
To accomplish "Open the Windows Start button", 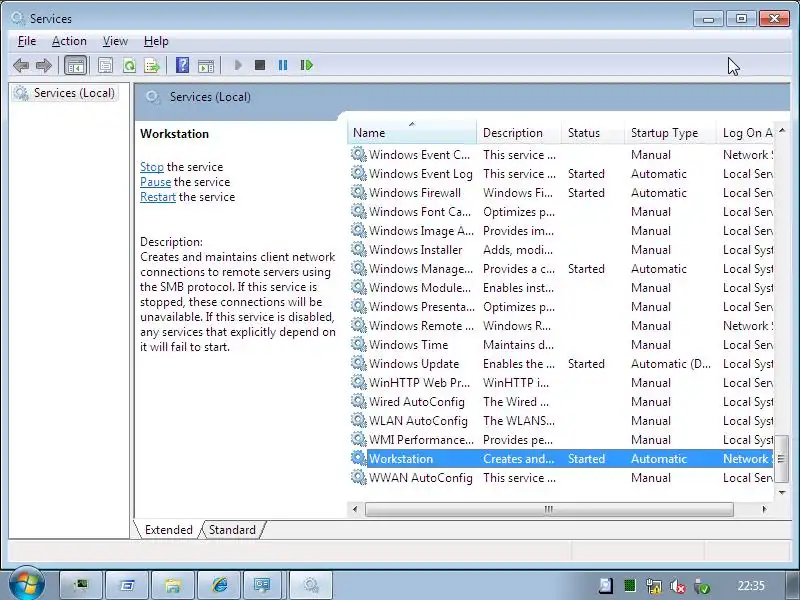I will tap(26, 584).
